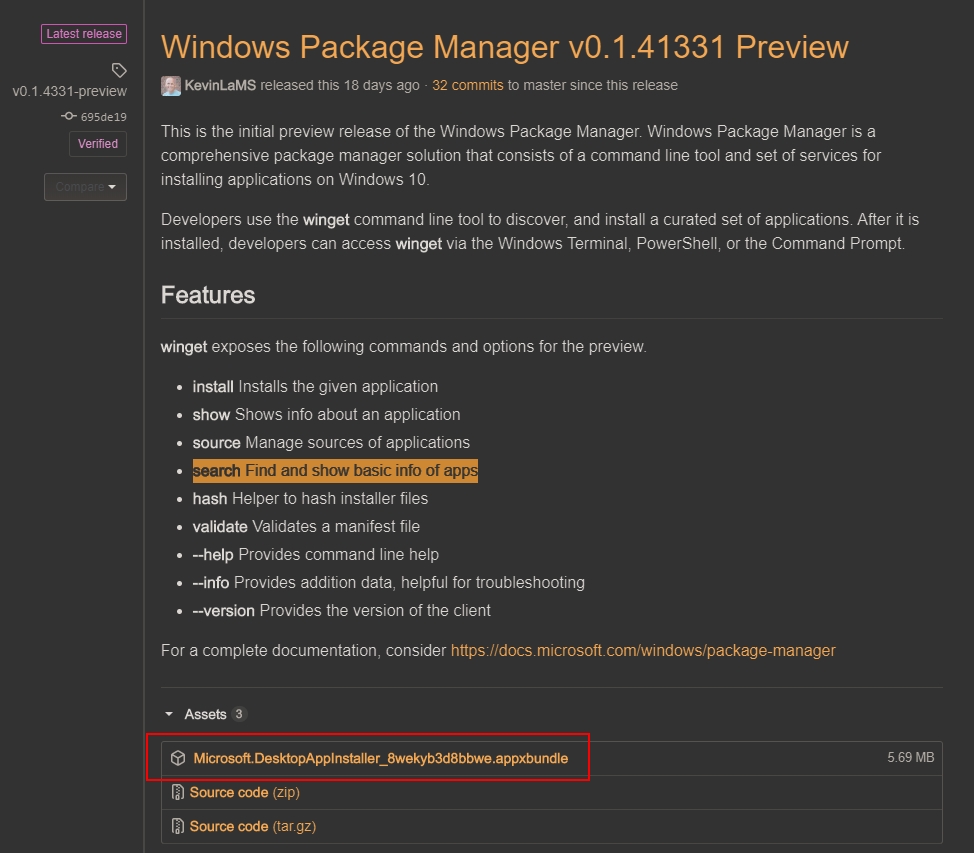Screen dimensions: 974x853
Task: Click 'install Installs the given application' item
Action: point(315,386)
